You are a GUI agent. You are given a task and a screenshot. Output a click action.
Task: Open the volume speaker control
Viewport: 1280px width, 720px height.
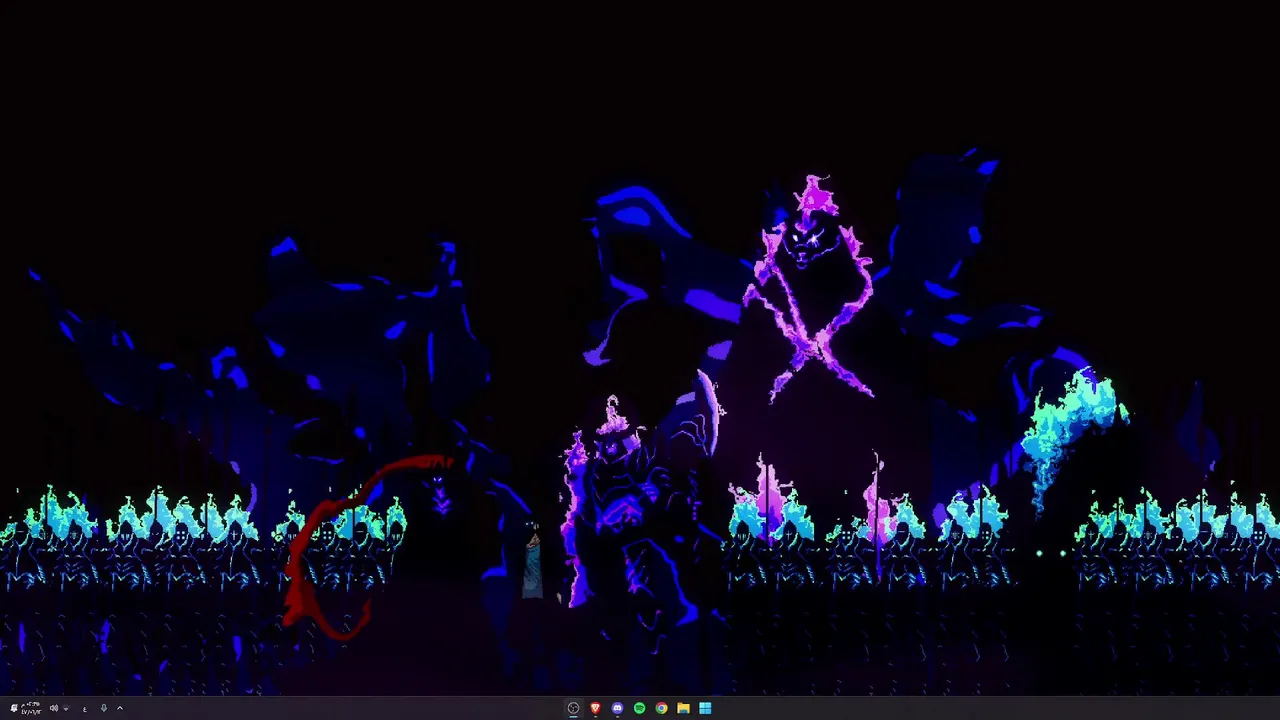pyautogui.click(x=54, y=708)
